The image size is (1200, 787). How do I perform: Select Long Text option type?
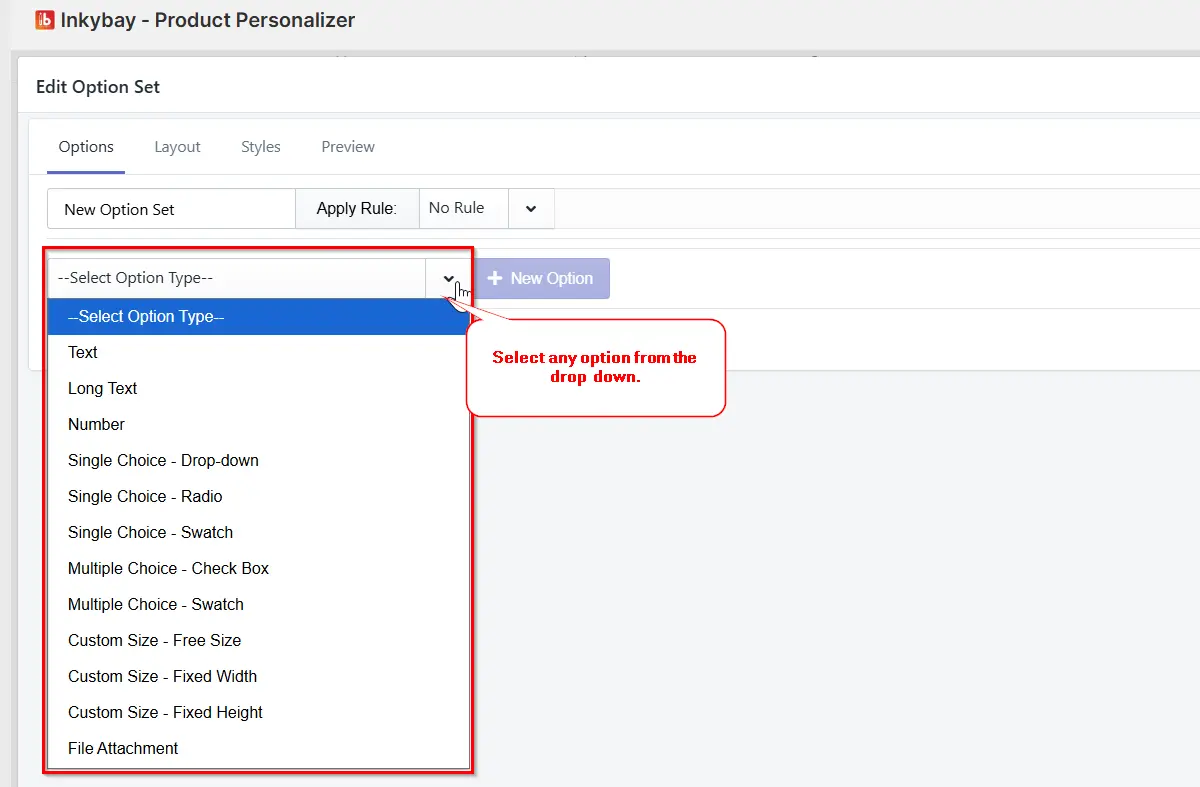click(x=258, y=388)
